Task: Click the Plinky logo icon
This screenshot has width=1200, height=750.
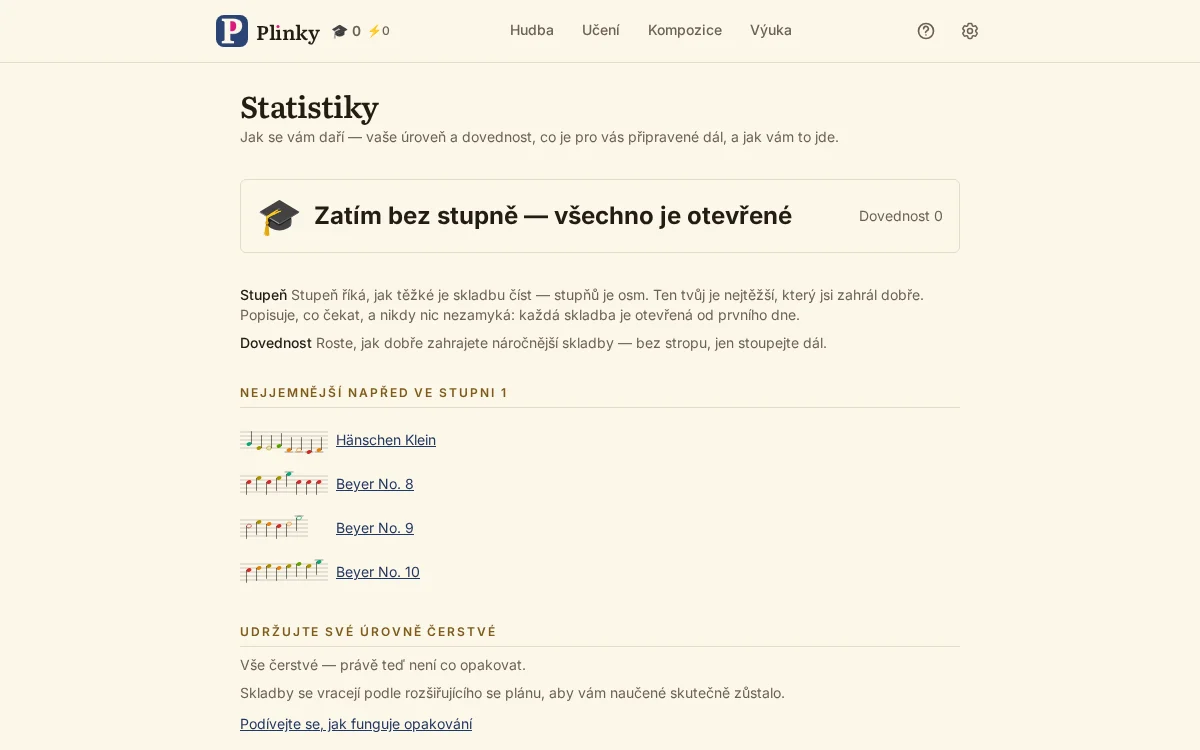Action: [232, 31]
